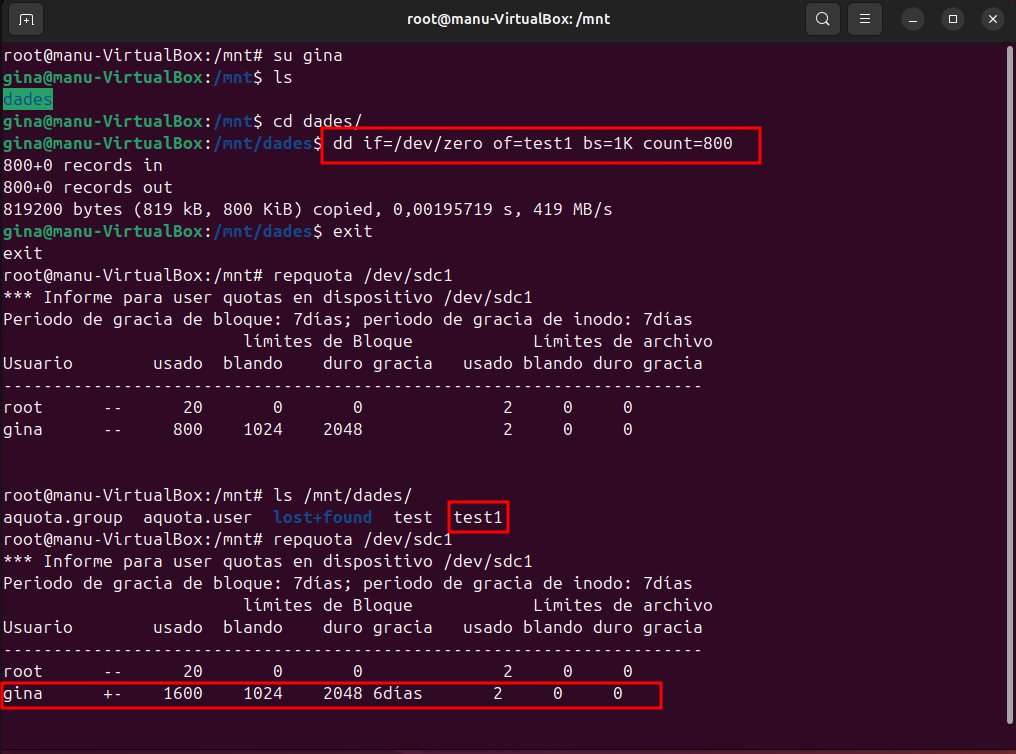Maximize the terminal window
The image size is (1016, 754).
(953, 19)
